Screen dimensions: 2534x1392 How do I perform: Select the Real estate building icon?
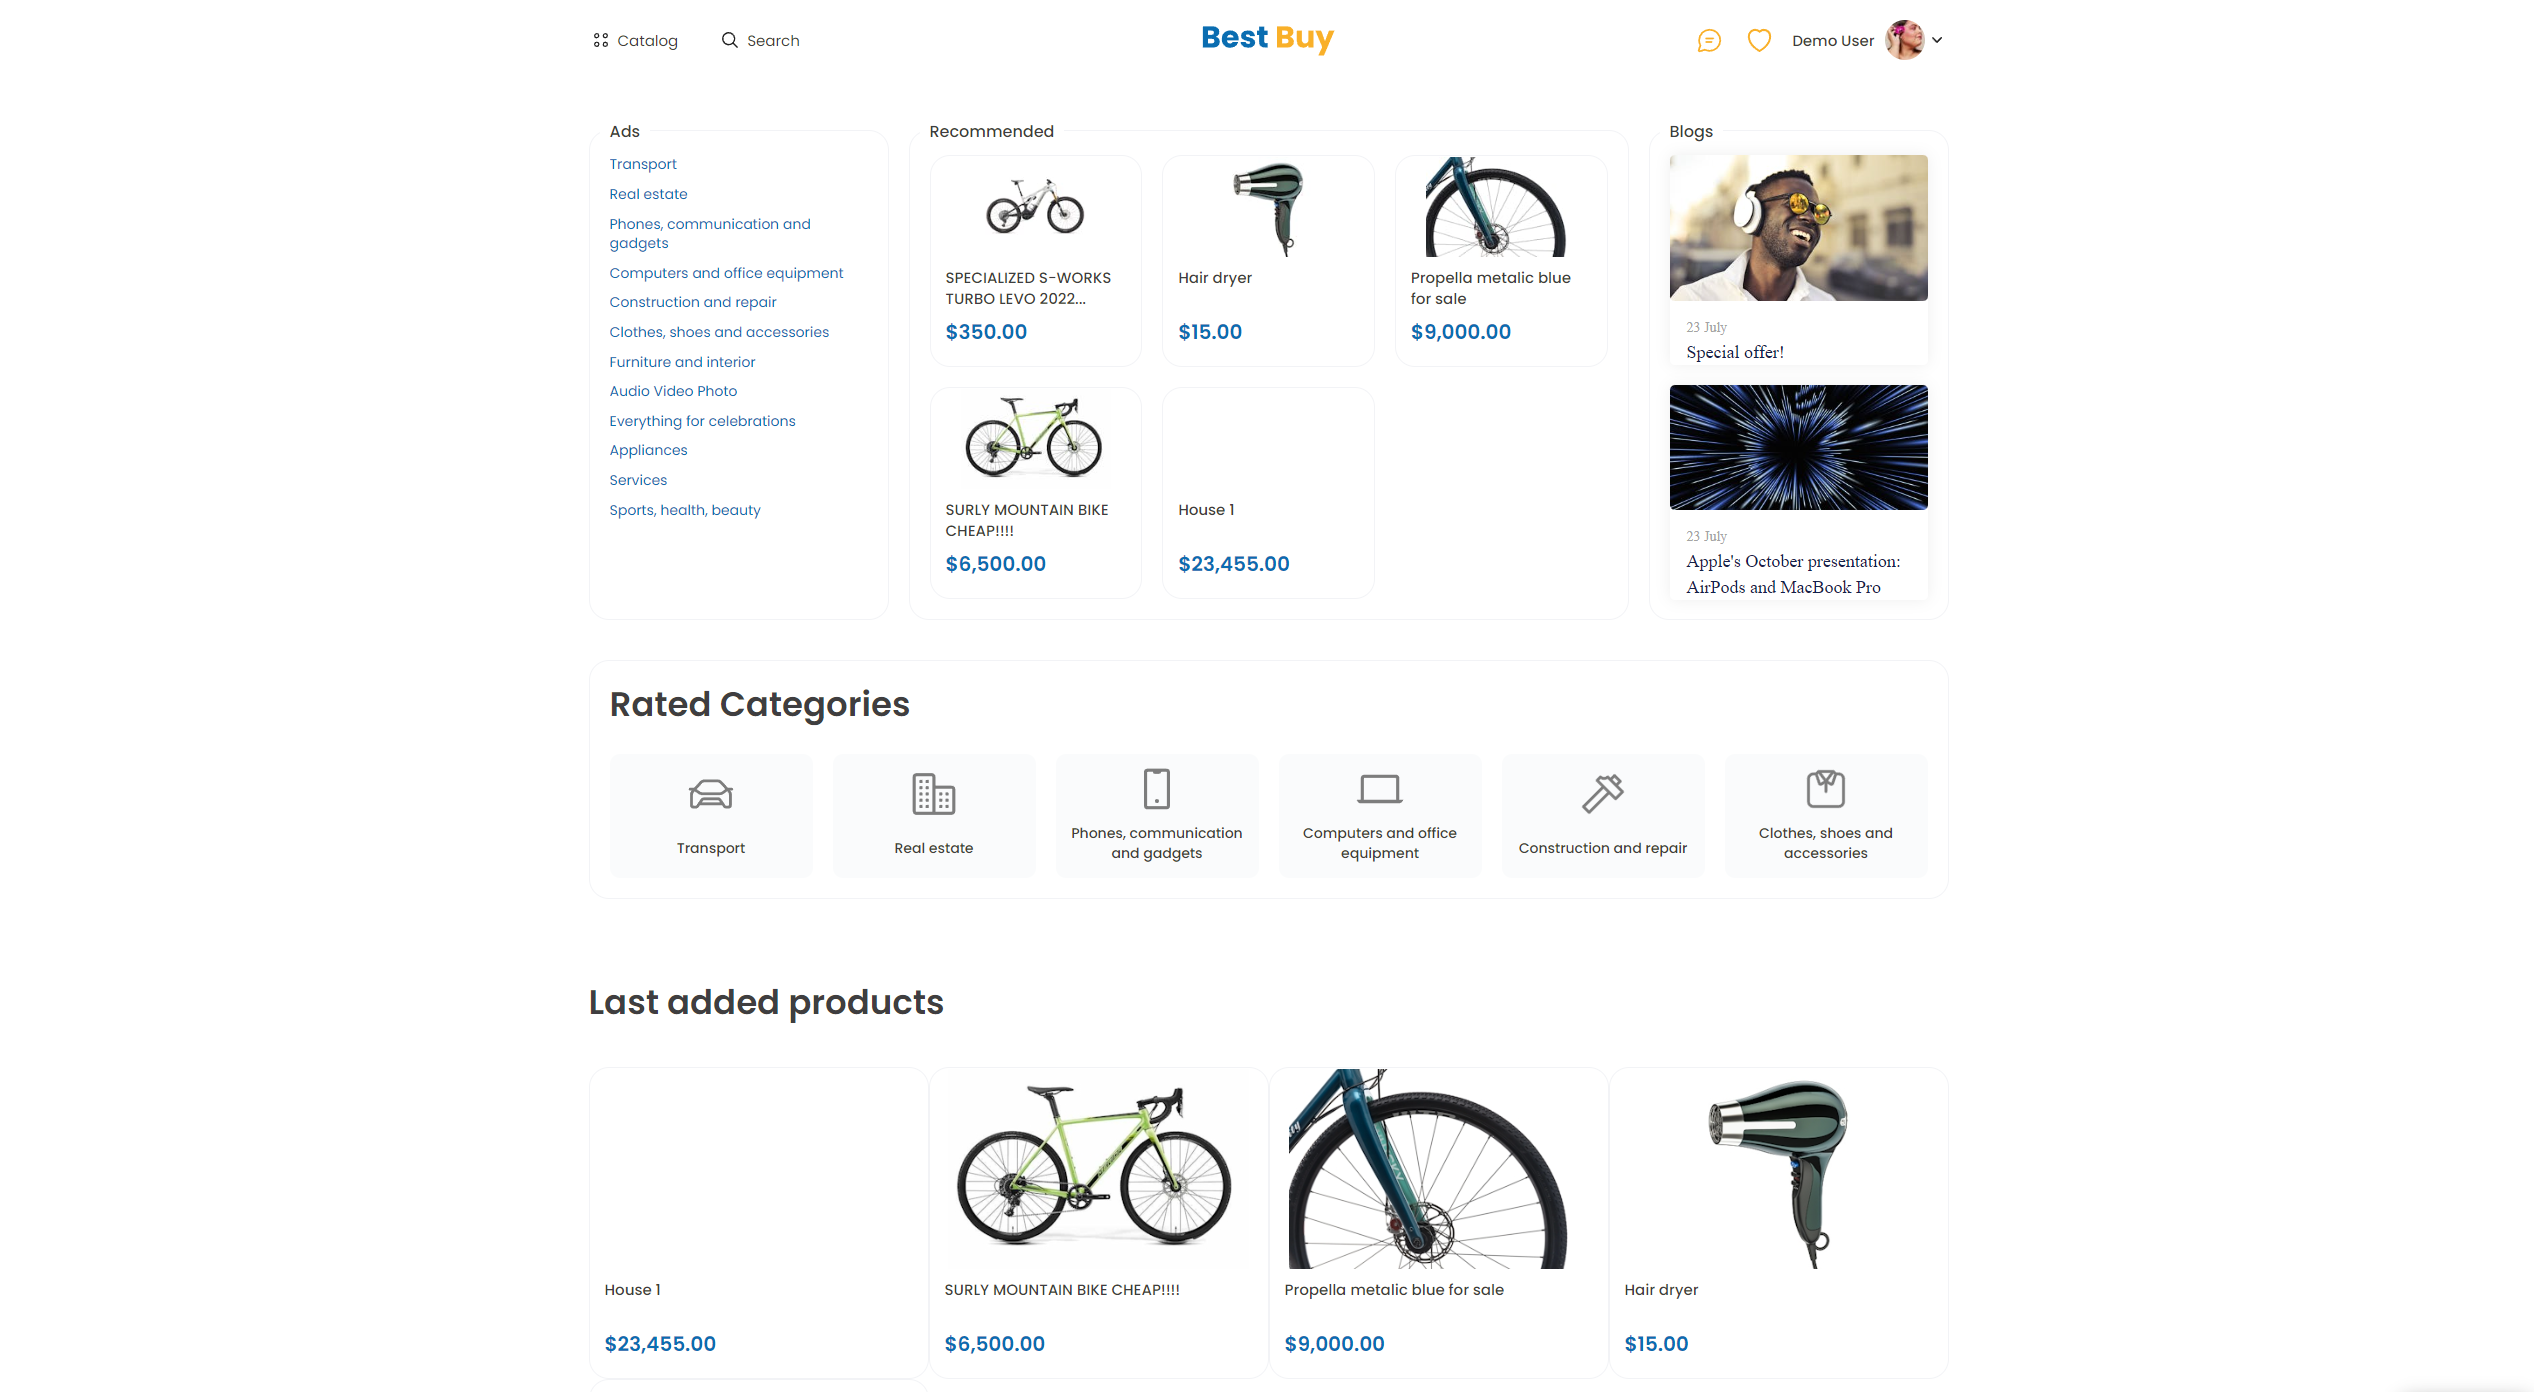(x=934, y=794)
